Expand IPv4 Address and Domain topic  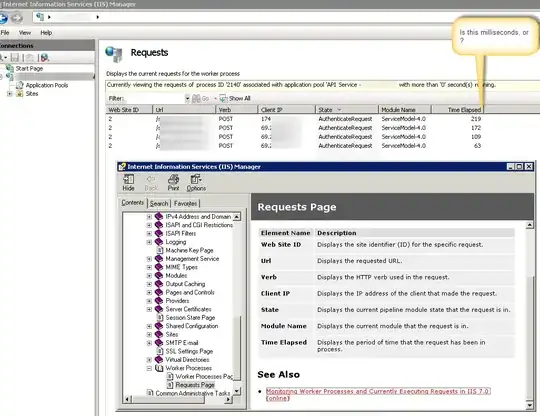pyautogui.click(x=149, y=217)
